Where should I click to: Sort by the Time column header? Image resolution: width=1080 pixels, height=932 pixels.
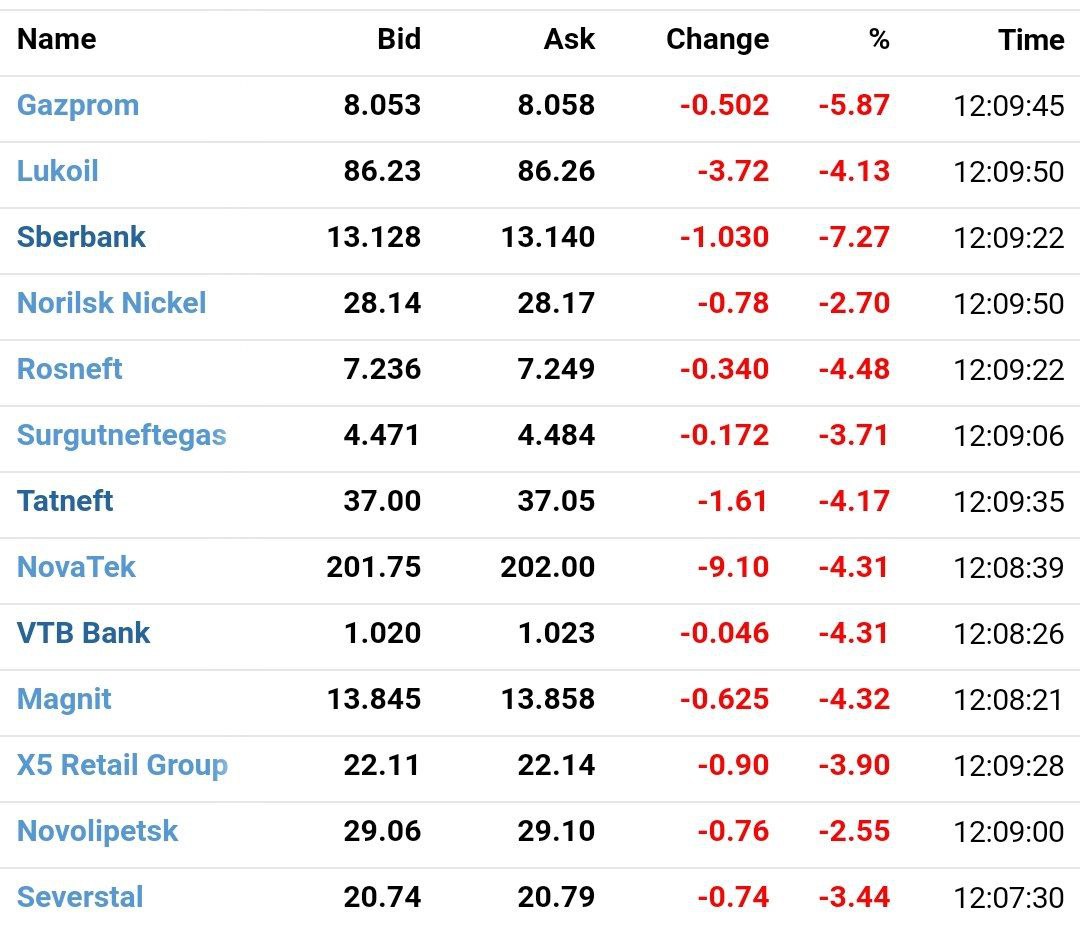point(1030,40)
